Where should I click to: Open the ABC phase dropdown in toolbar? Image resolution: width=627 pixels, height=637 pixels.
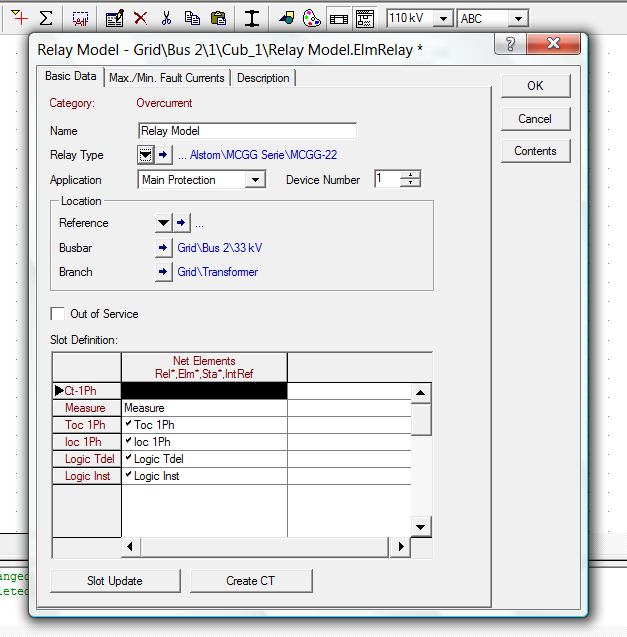pos(517,18)
